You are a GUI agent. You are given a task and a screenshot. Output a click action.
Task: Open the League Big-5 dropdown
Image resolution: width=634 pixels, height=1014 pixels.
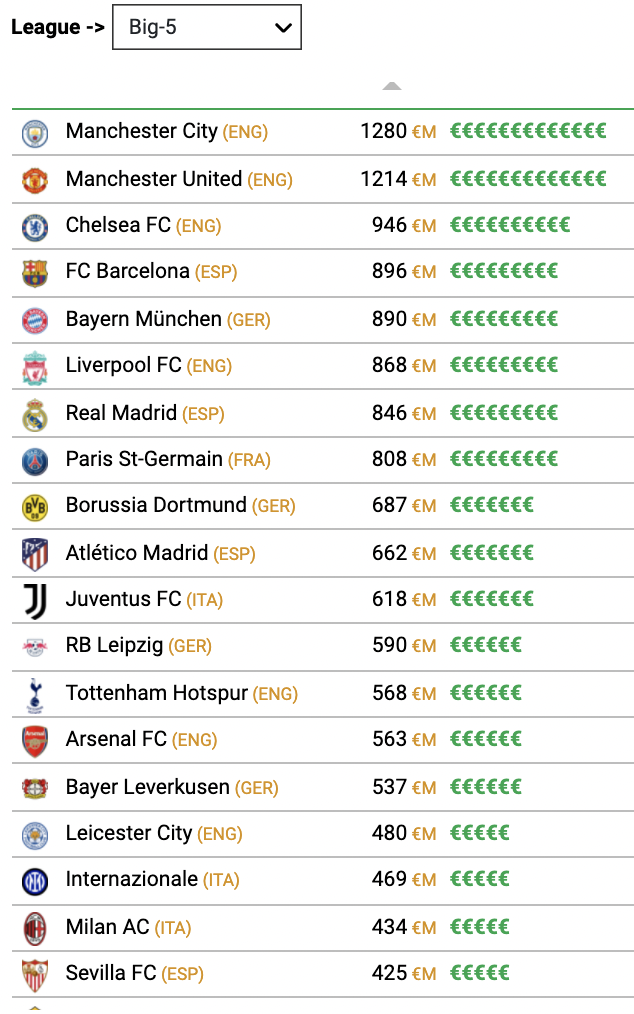point(206,27)
